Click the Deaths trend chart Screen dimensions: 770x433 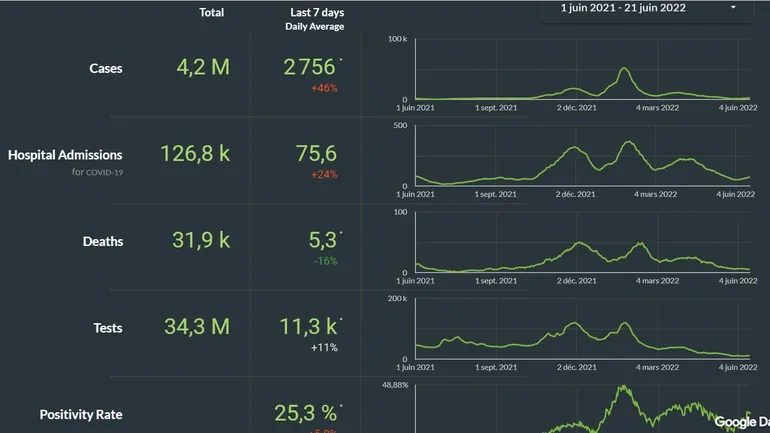(582, 245)
